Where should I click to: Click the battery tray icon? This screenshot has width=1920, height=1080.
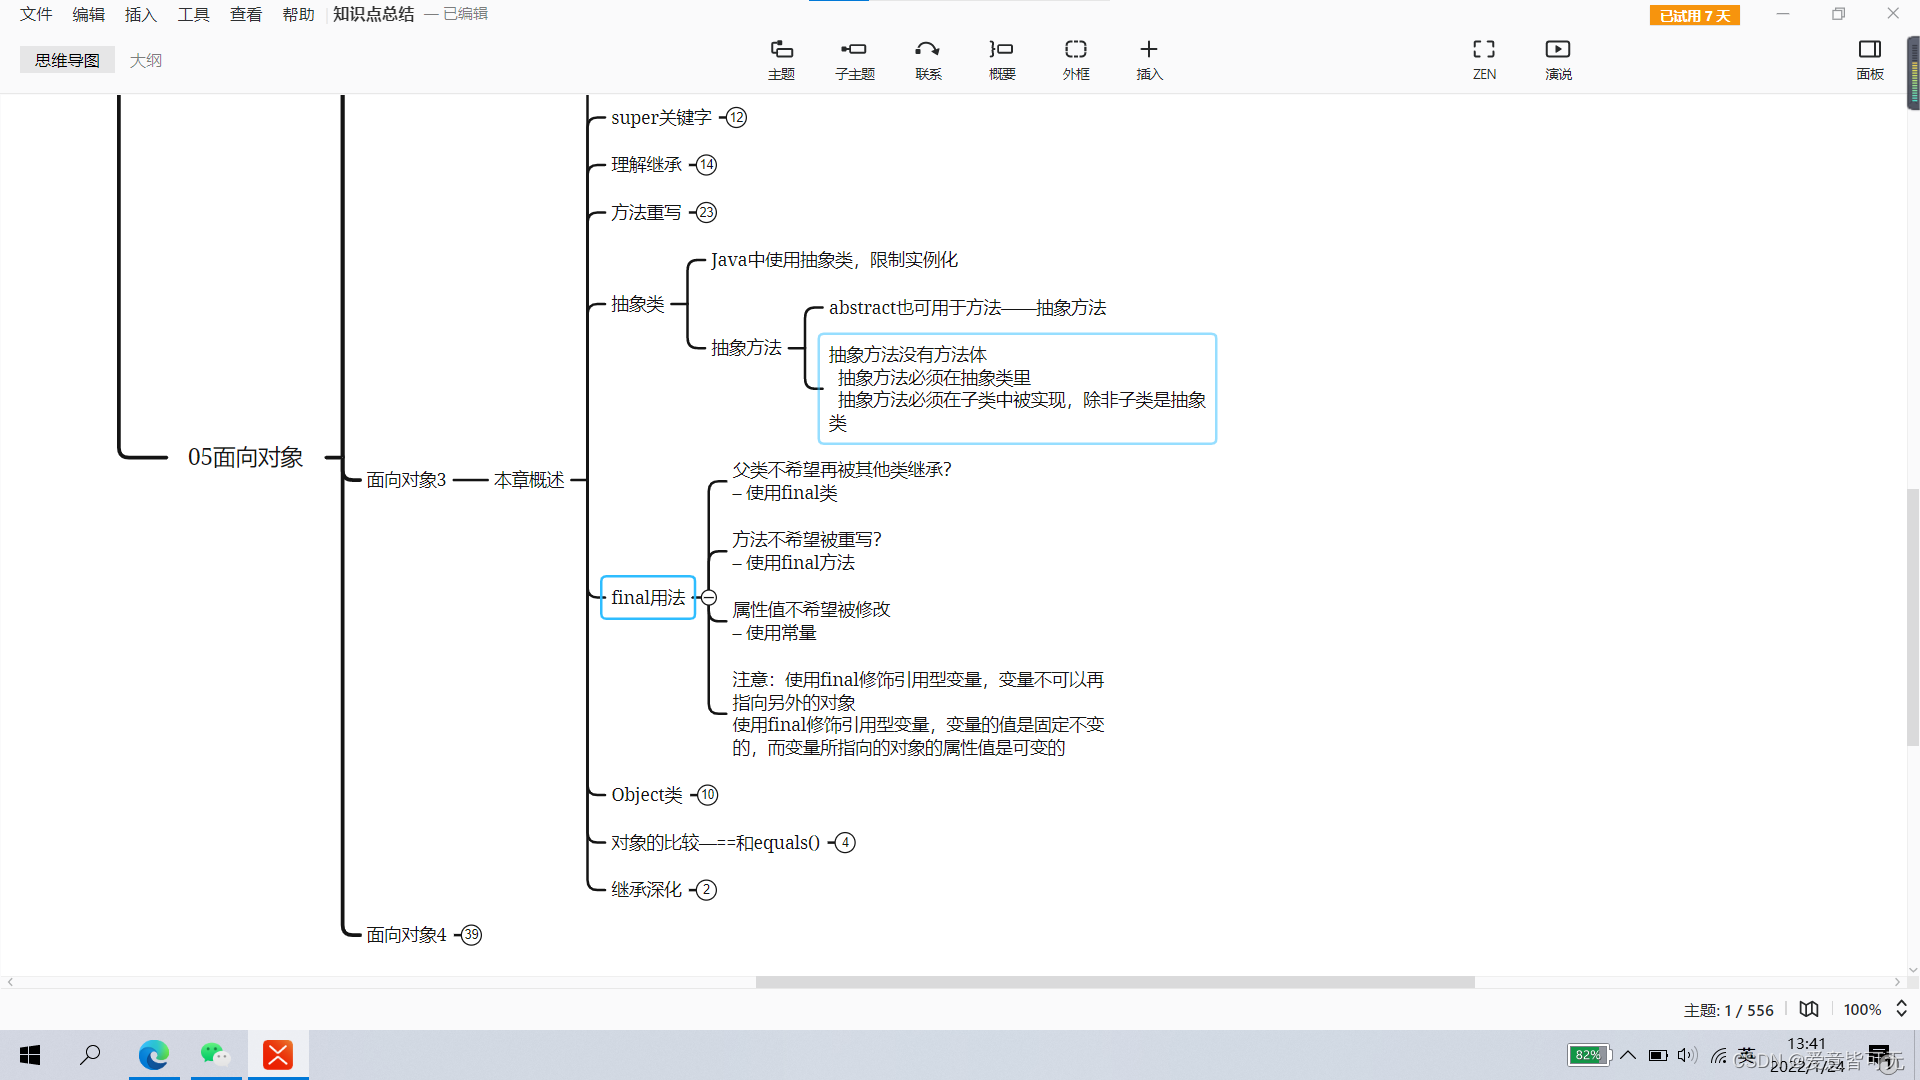pyautogui.click(x=1658, y=1055)
